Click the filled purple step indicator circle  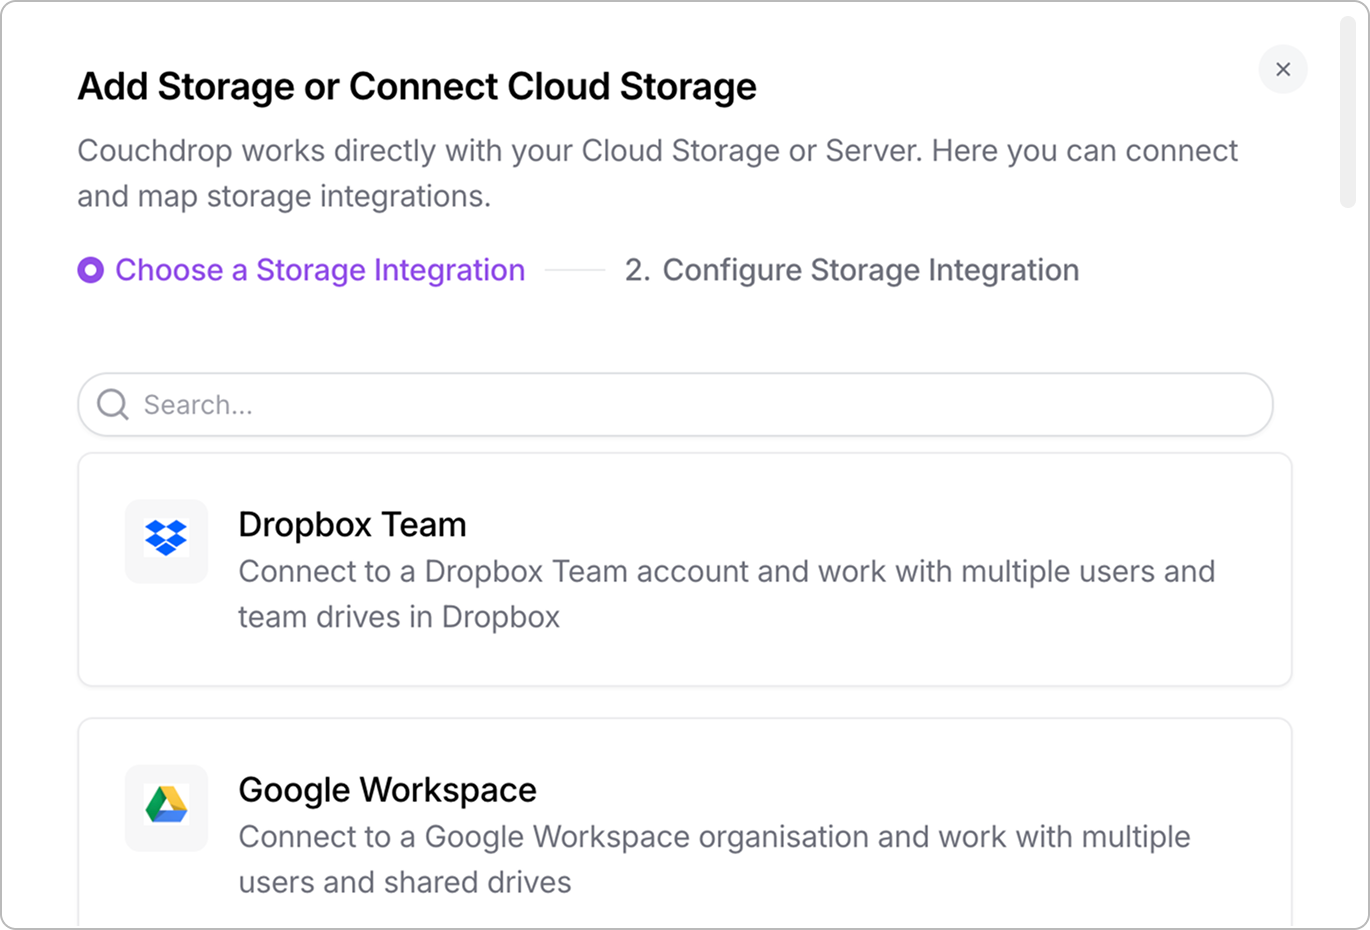(91, 270)
